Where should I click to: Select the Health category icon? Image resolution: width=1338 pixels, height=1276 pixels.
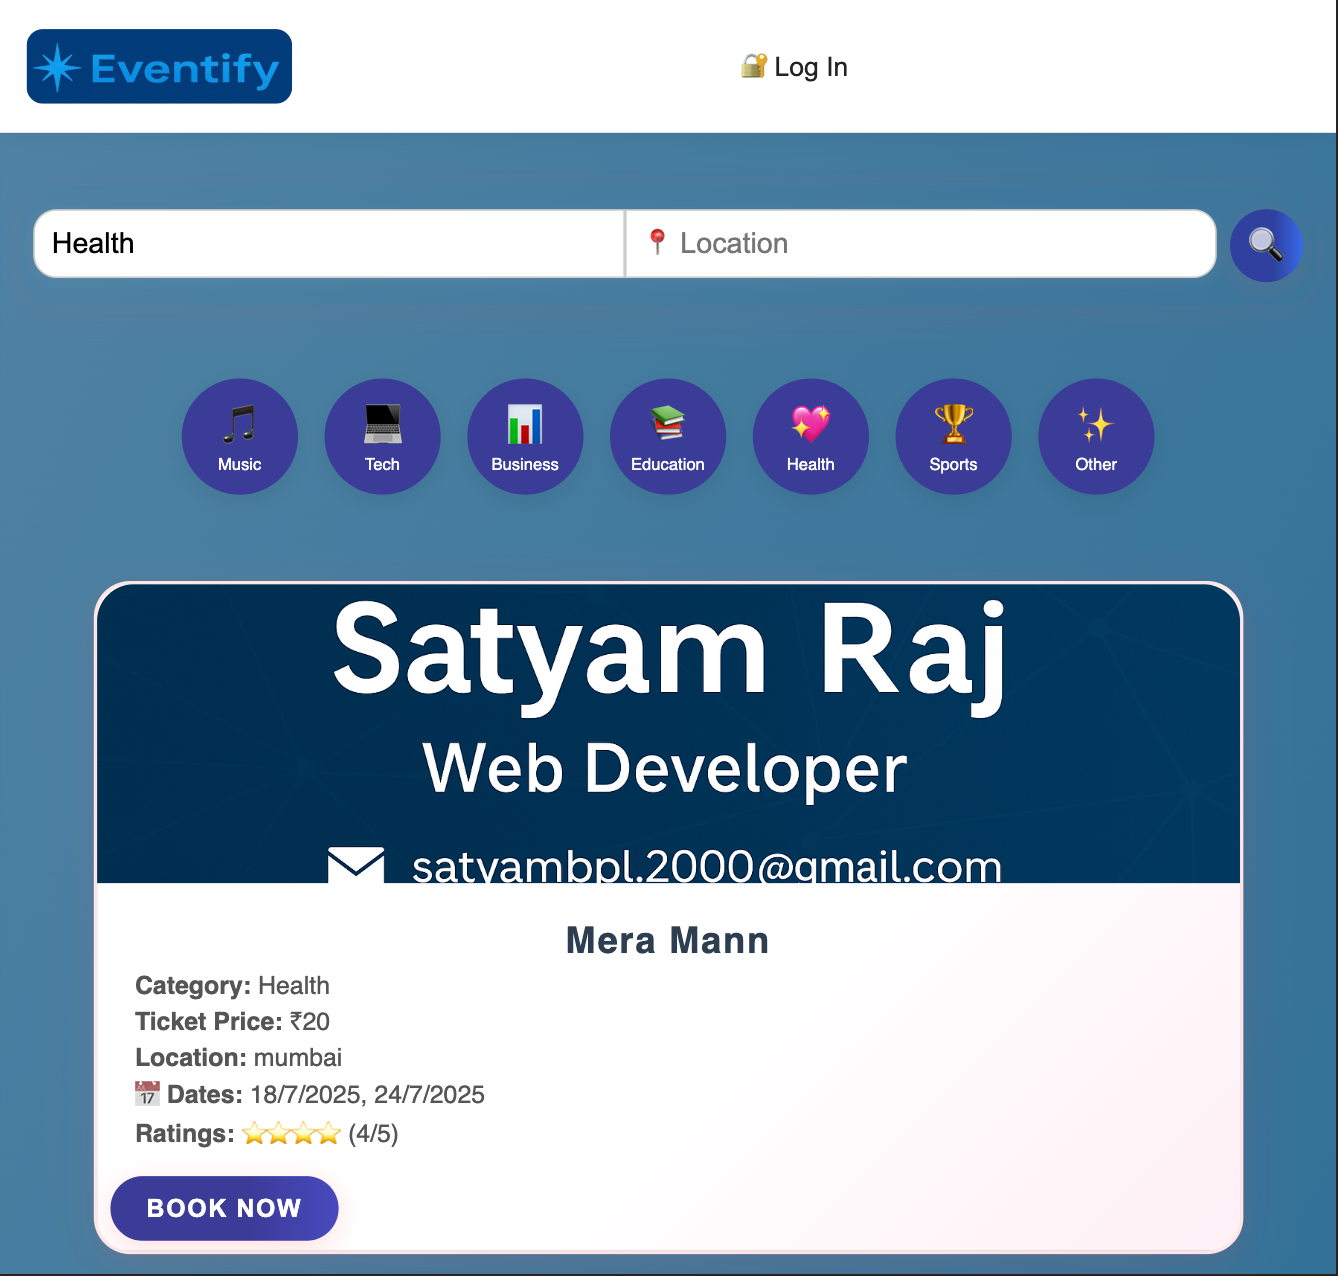811,436
